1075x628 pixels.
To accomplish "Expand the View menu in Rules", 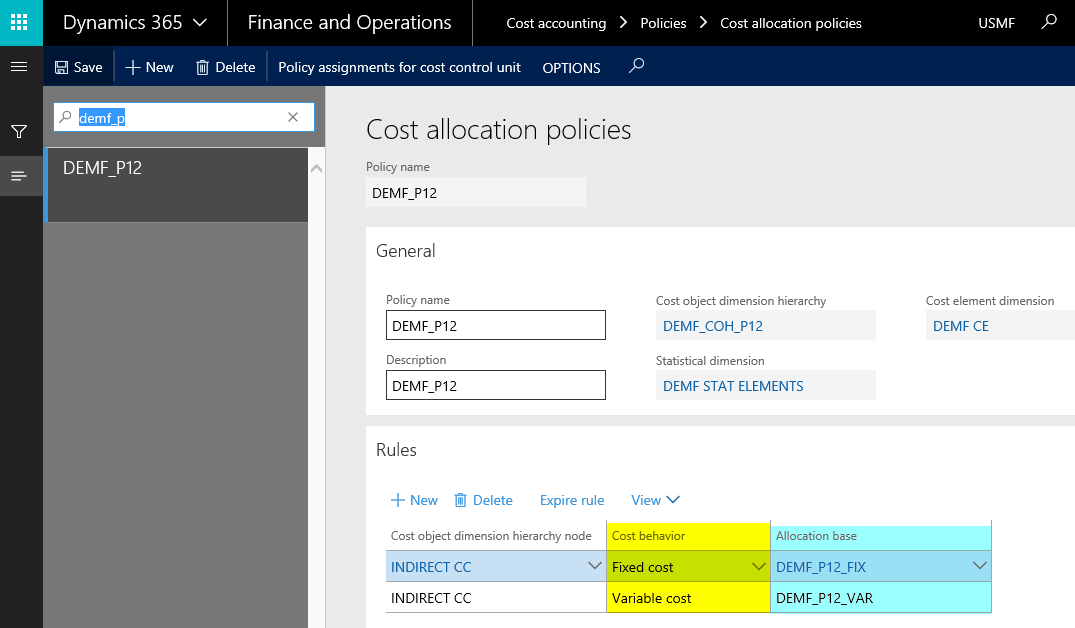I will (655, 500).
